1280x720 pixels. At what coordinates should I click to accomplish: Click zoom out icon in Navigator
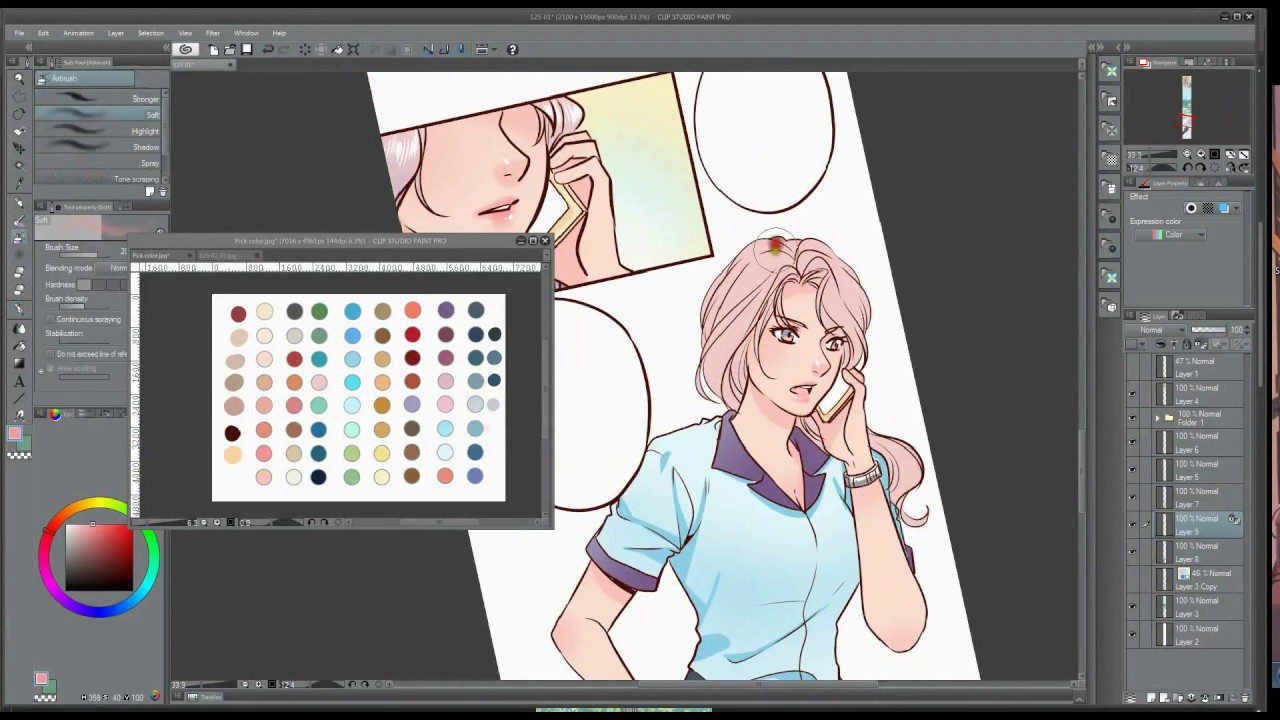pos(1187,154)
